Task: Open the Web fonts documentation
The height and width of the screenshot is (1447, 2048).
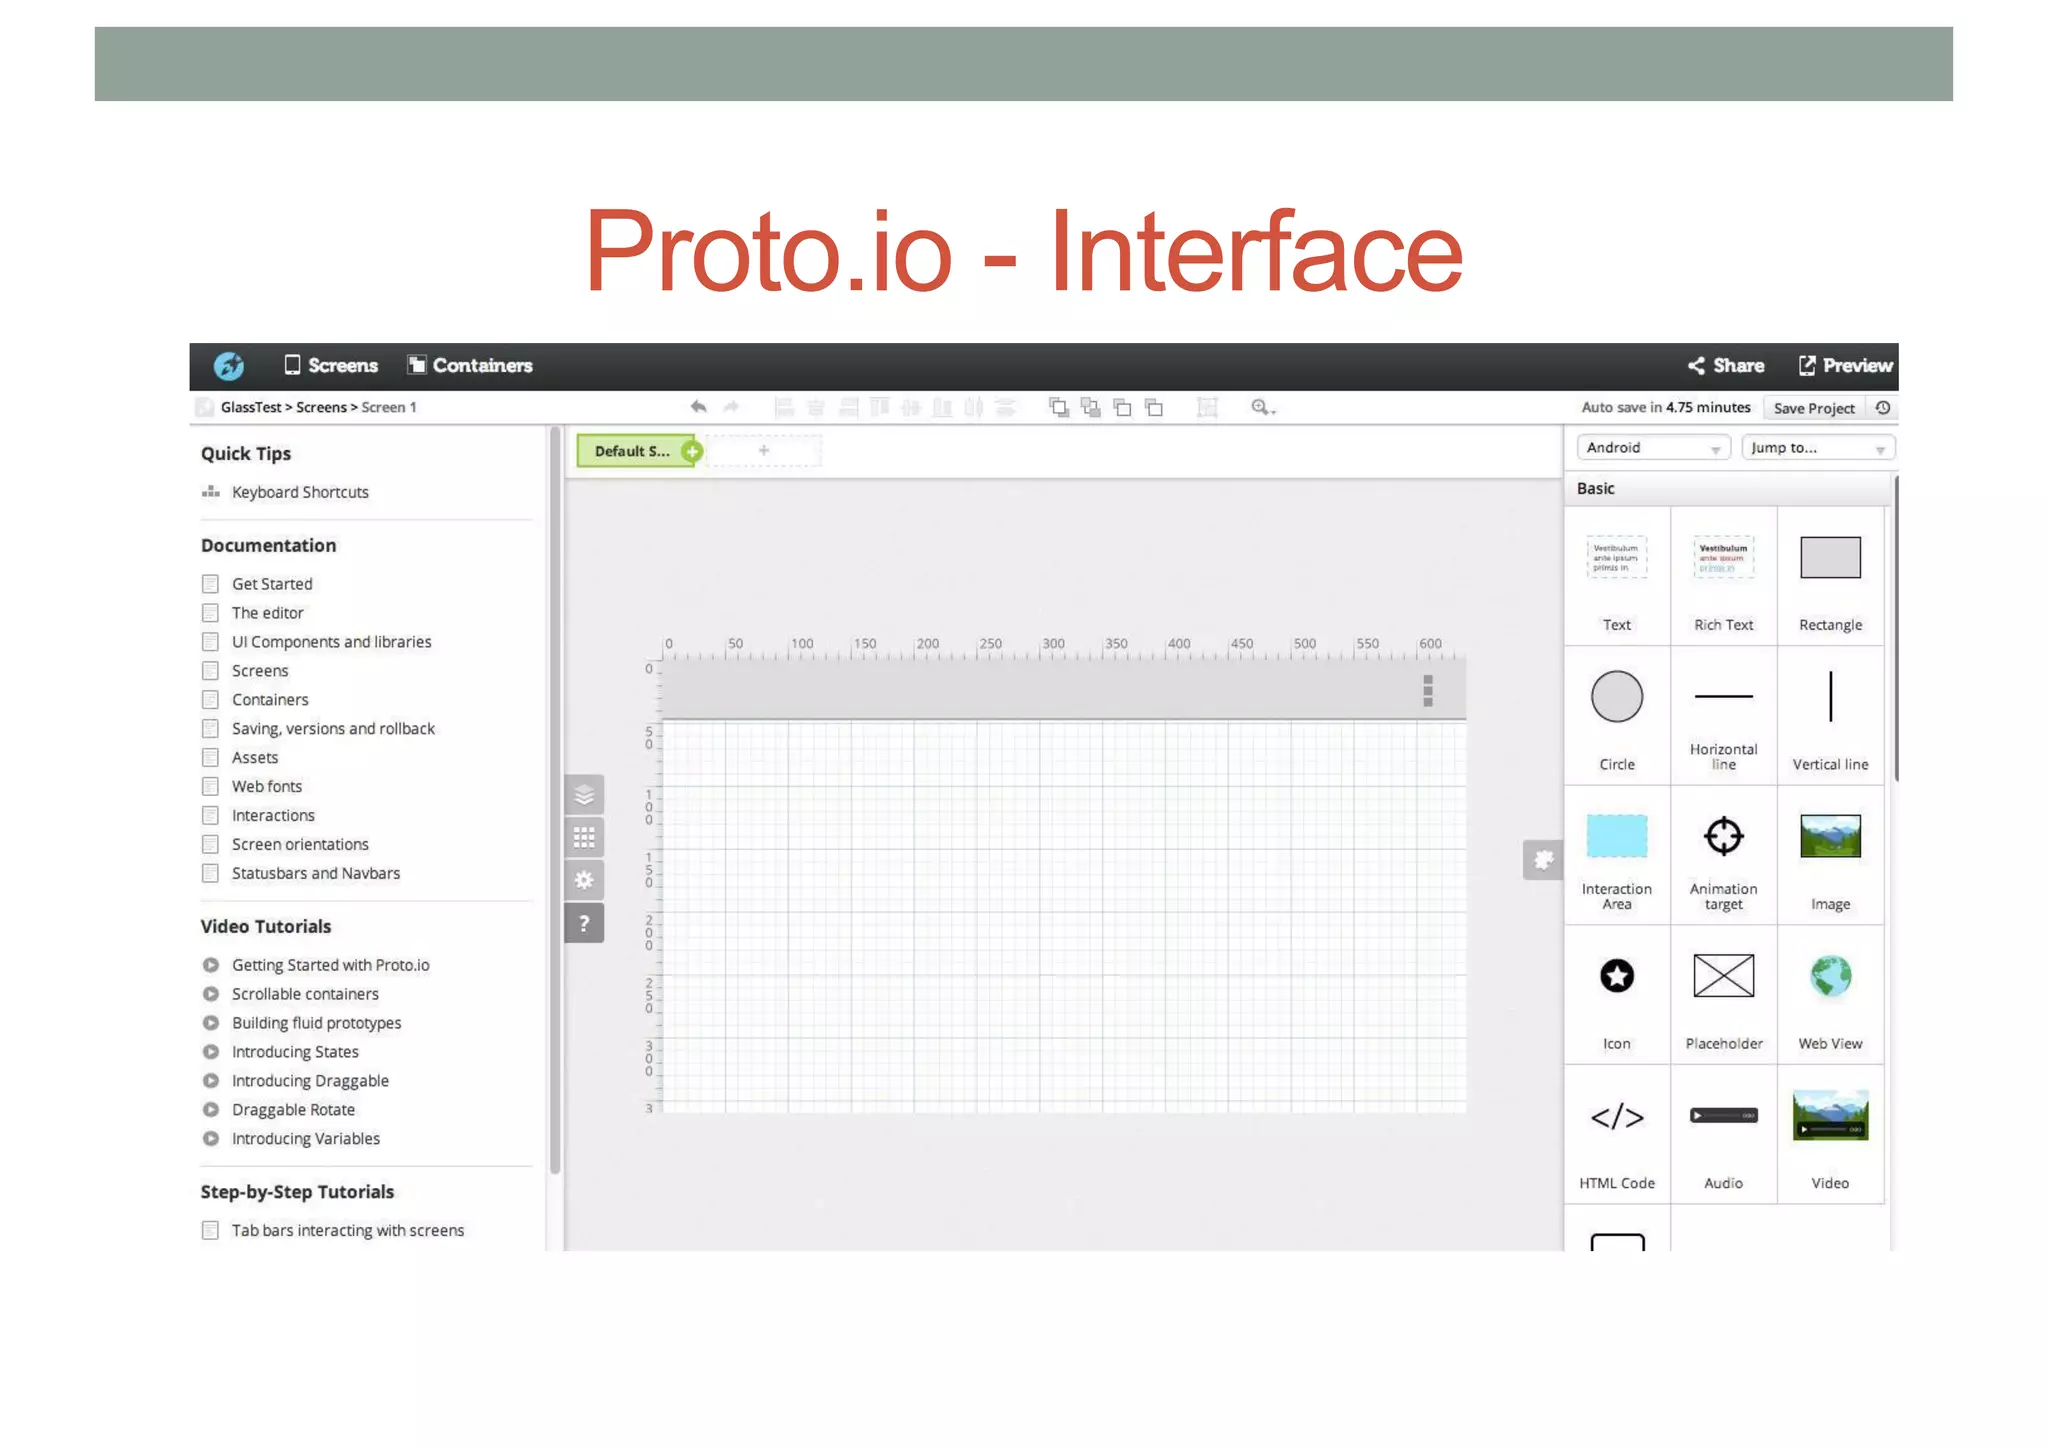Action: (267, 787)
